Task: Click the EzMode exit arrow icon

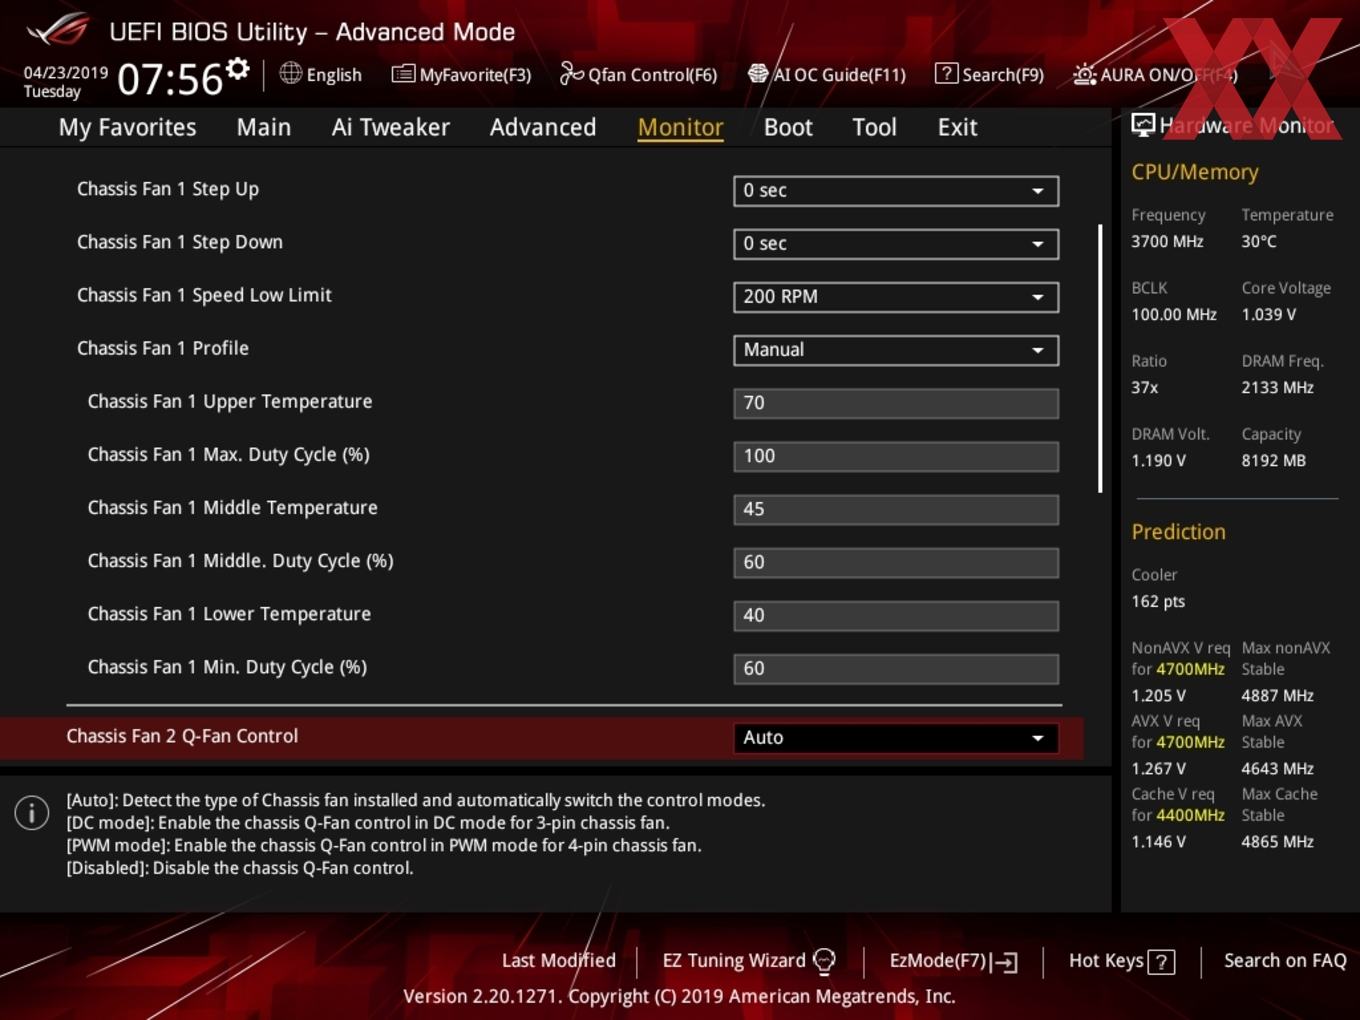Action: (1005, 962)
